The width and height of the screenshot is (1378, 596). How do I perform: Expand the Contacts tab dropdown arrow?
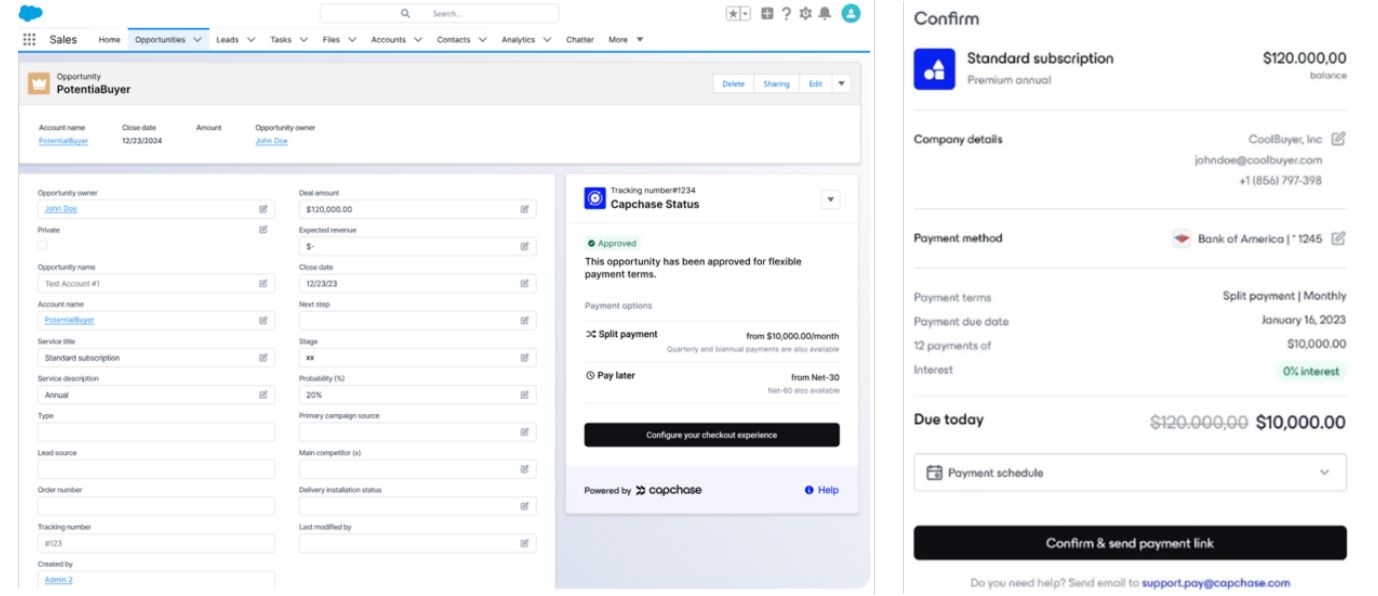(x=481, y=40)
